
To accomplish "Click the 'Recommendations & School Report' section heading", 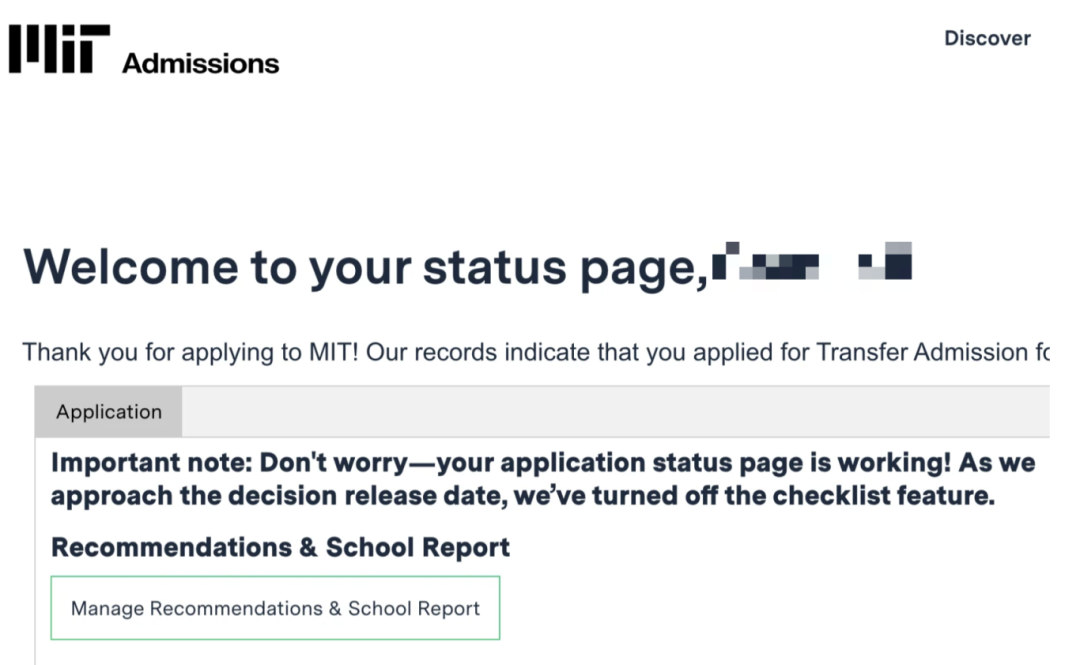I will point(280,547).
